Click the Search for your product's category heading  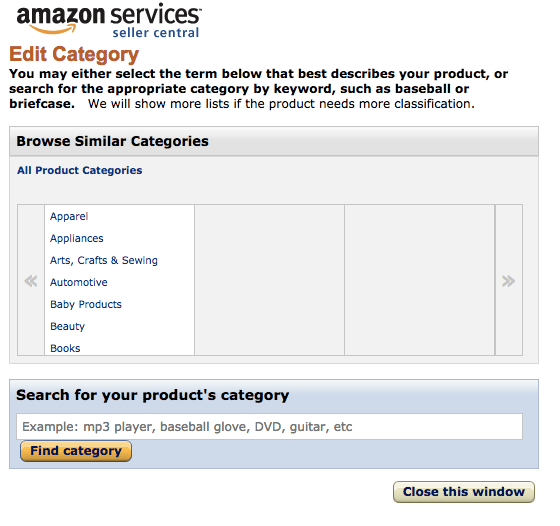click(x=152, y=395)
